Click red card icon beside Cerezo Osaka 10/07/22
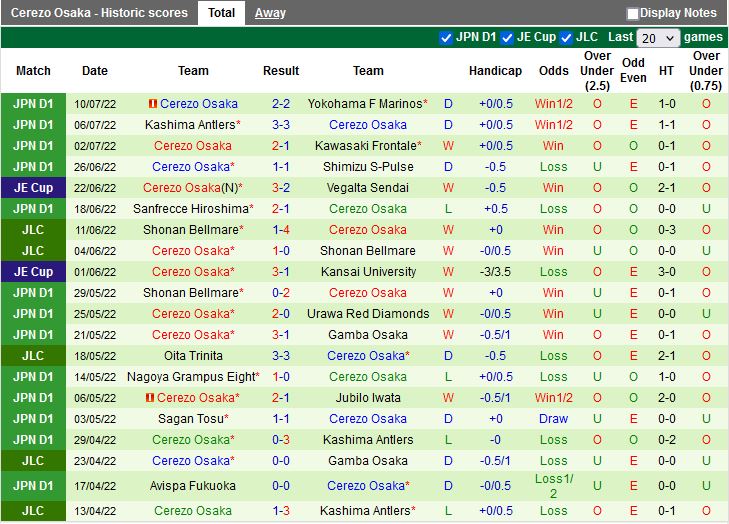This screenshot has width=729, height=524. [153, 104]
